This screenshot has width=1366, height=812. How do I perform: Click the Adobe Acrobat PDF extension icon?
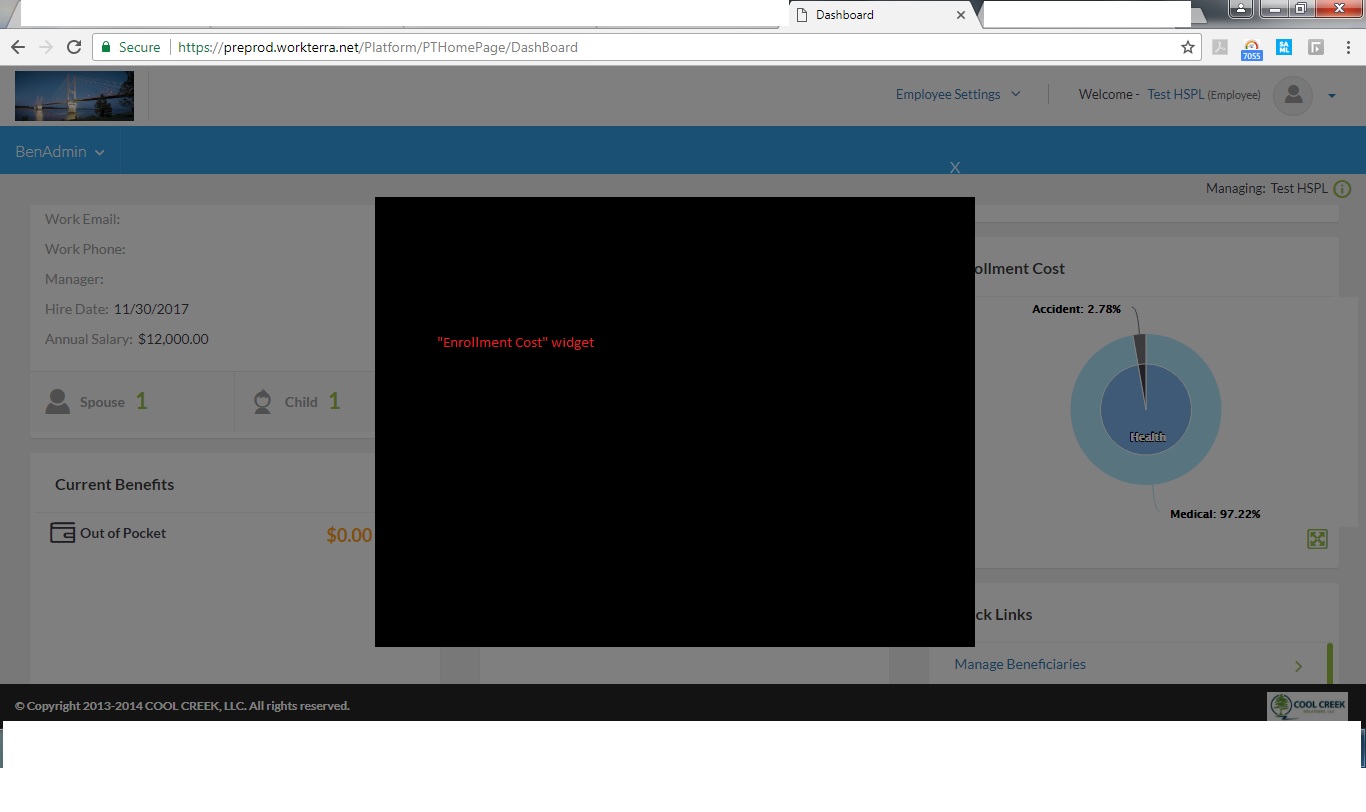coord(1220,47)
